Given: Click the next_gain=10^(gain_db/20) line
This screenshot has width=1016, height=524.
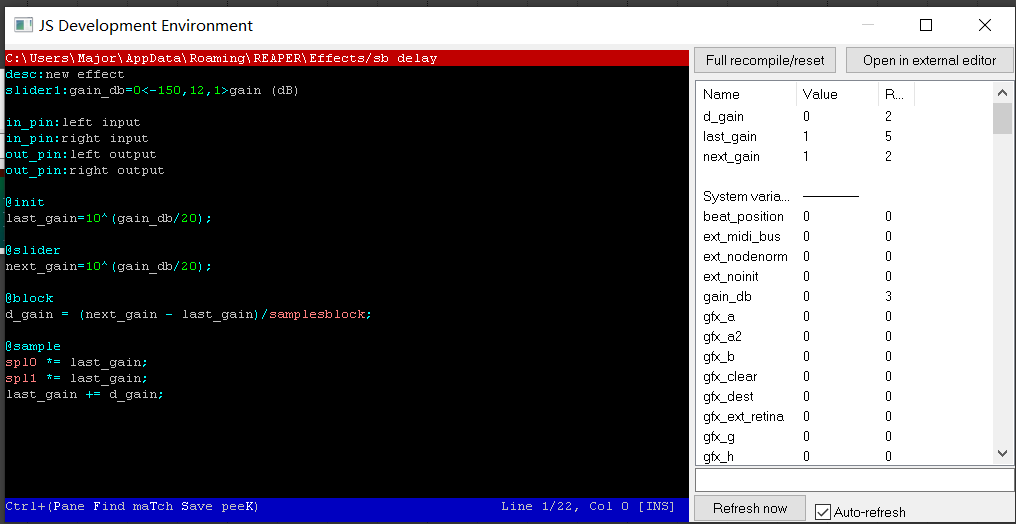Looking at the screenshot, I should tap(109, 267).
